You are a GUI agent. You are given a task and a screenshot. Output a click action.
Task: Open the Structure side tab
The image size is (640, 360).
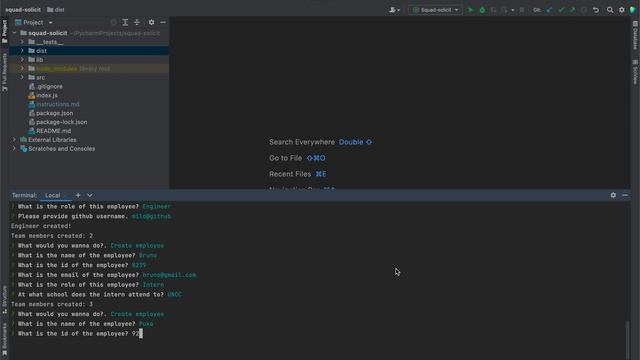coord(4,300)
